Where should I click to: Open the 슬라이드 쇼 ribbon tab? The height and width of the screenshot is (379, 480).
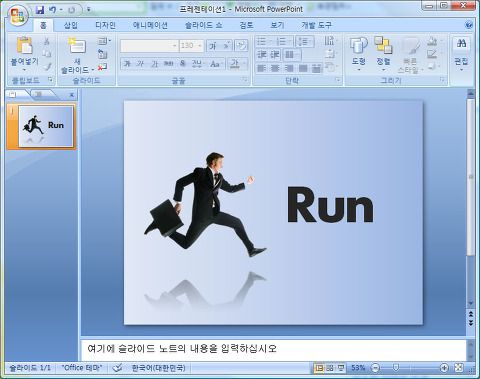pyautogui.click(x=204, y=25)
